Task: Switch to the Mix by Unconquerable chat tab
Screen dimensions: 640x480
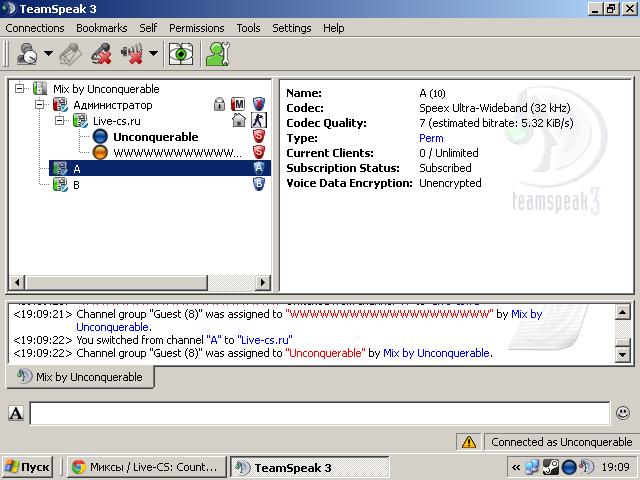Action: pyautogui.click(x=80, y=377)
